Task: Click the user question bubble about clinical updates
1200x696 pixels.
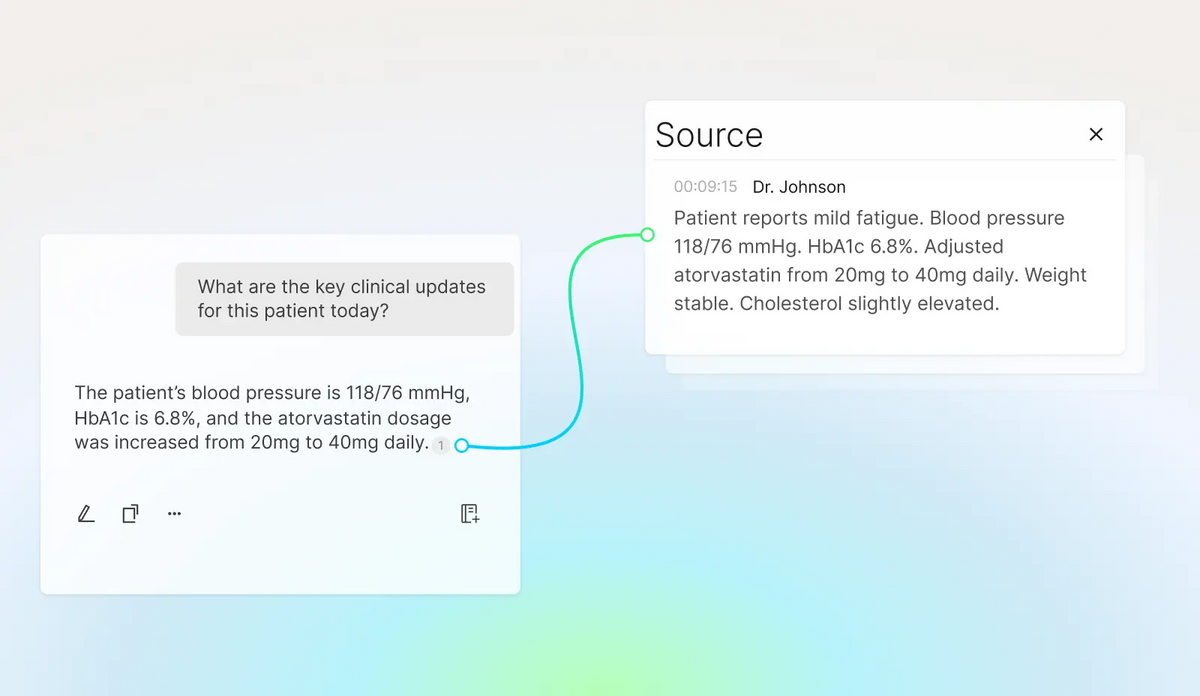Action: coord(344,299)
